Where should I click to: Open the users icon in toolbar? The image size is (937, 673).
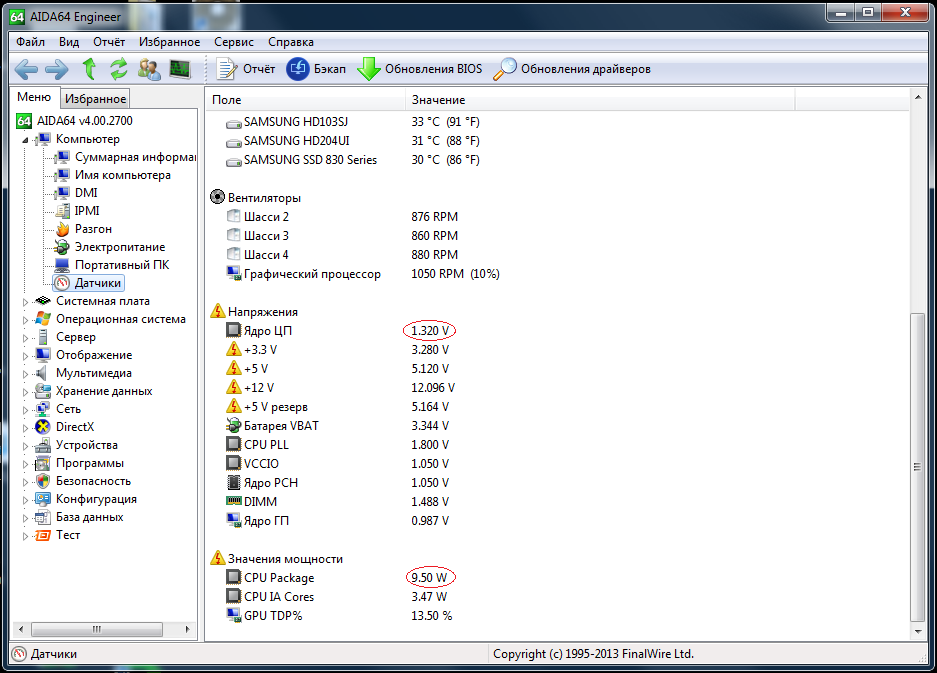point(149,69)
